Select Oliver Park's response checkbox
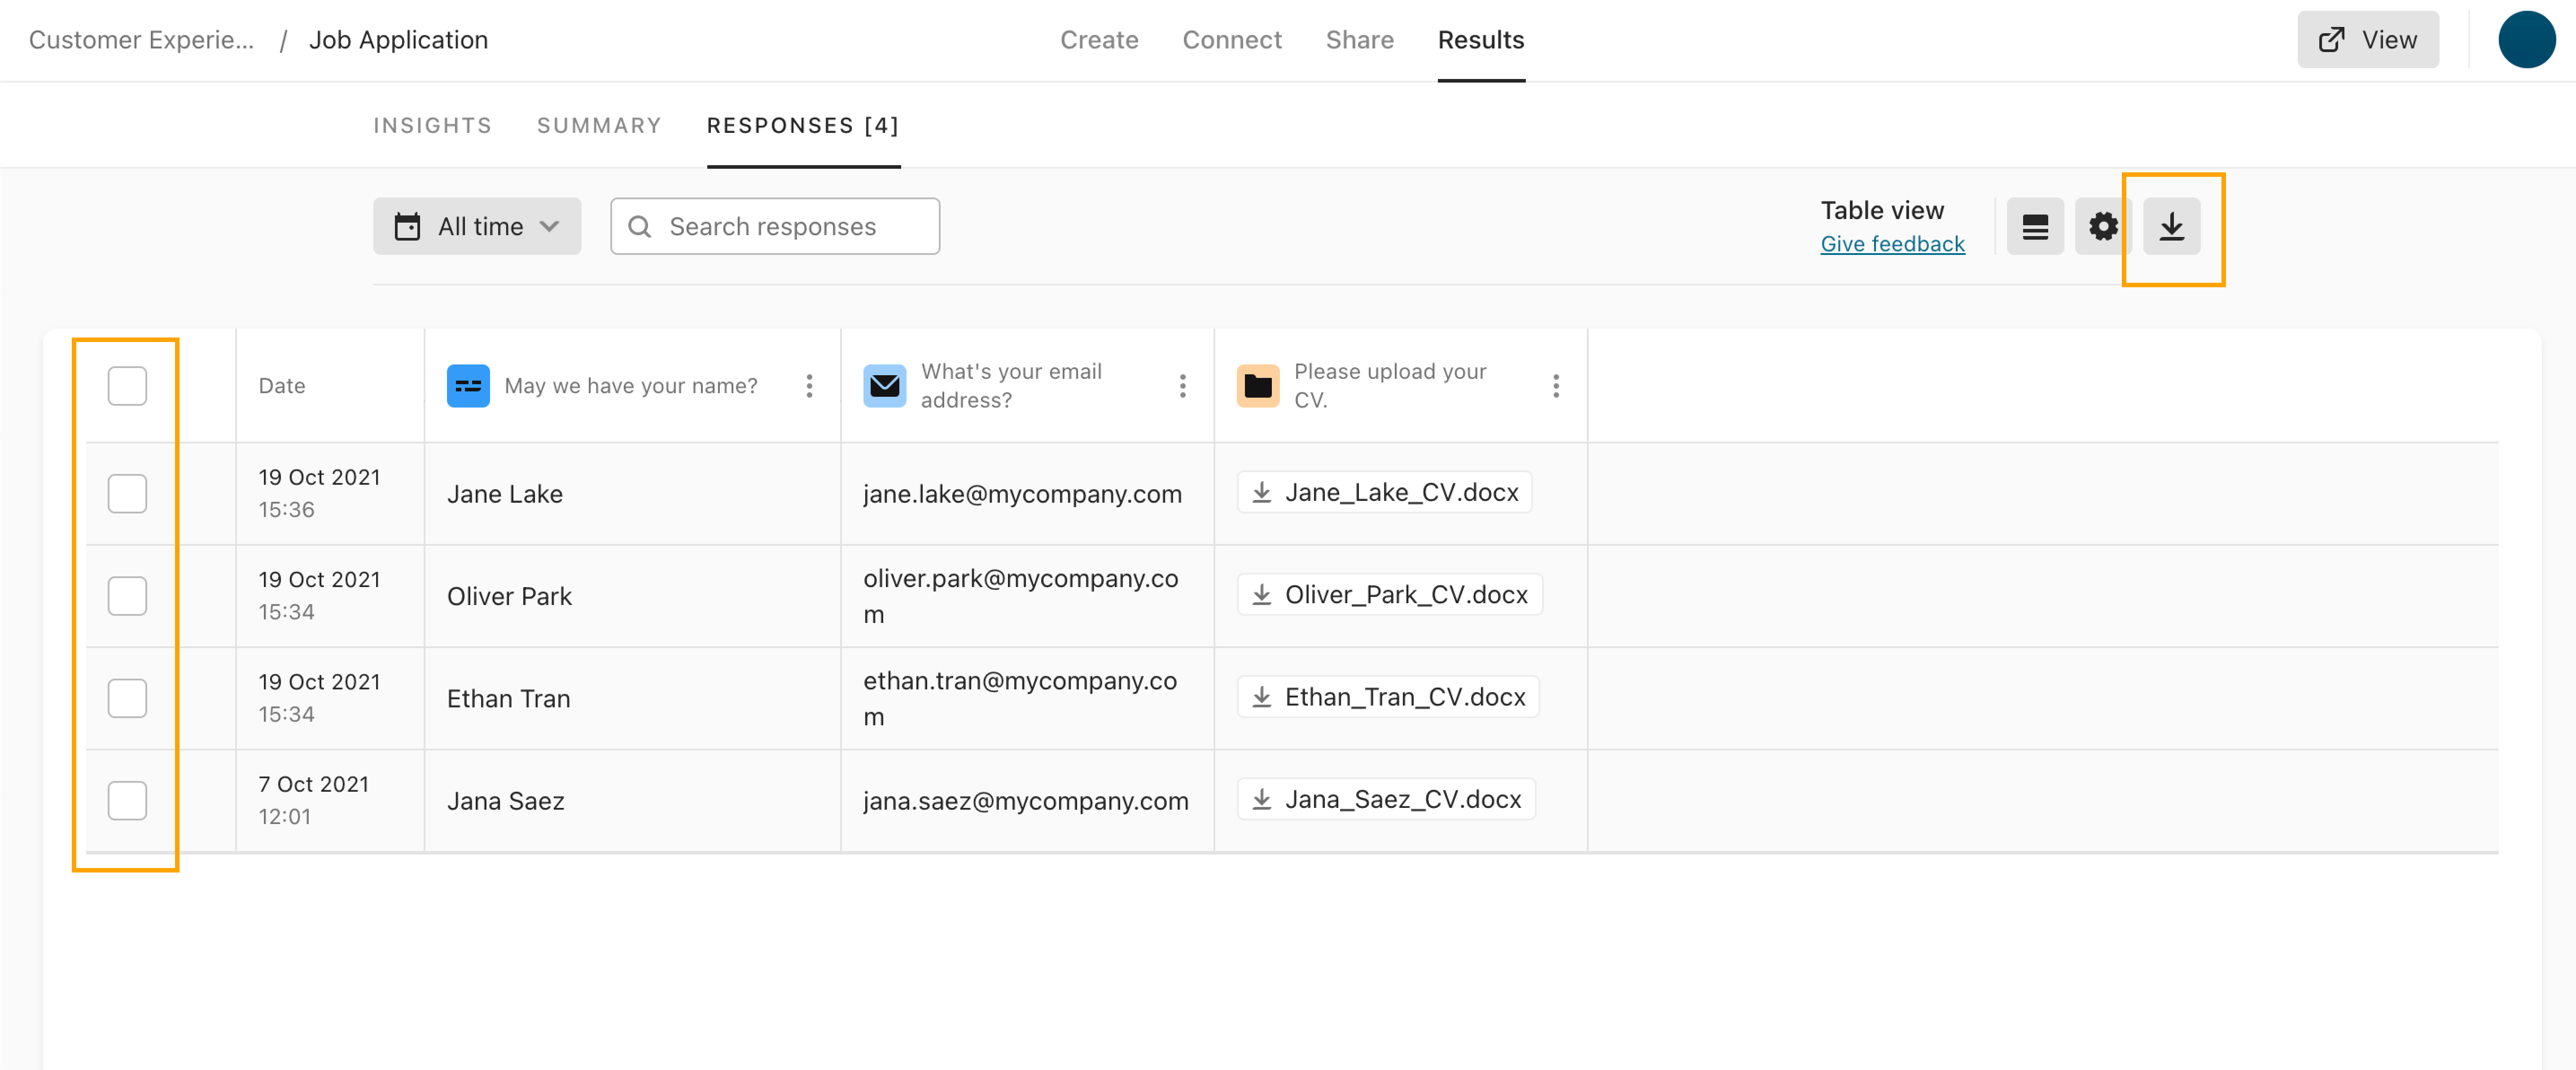2576x1070 pixels. coord(127,596)
